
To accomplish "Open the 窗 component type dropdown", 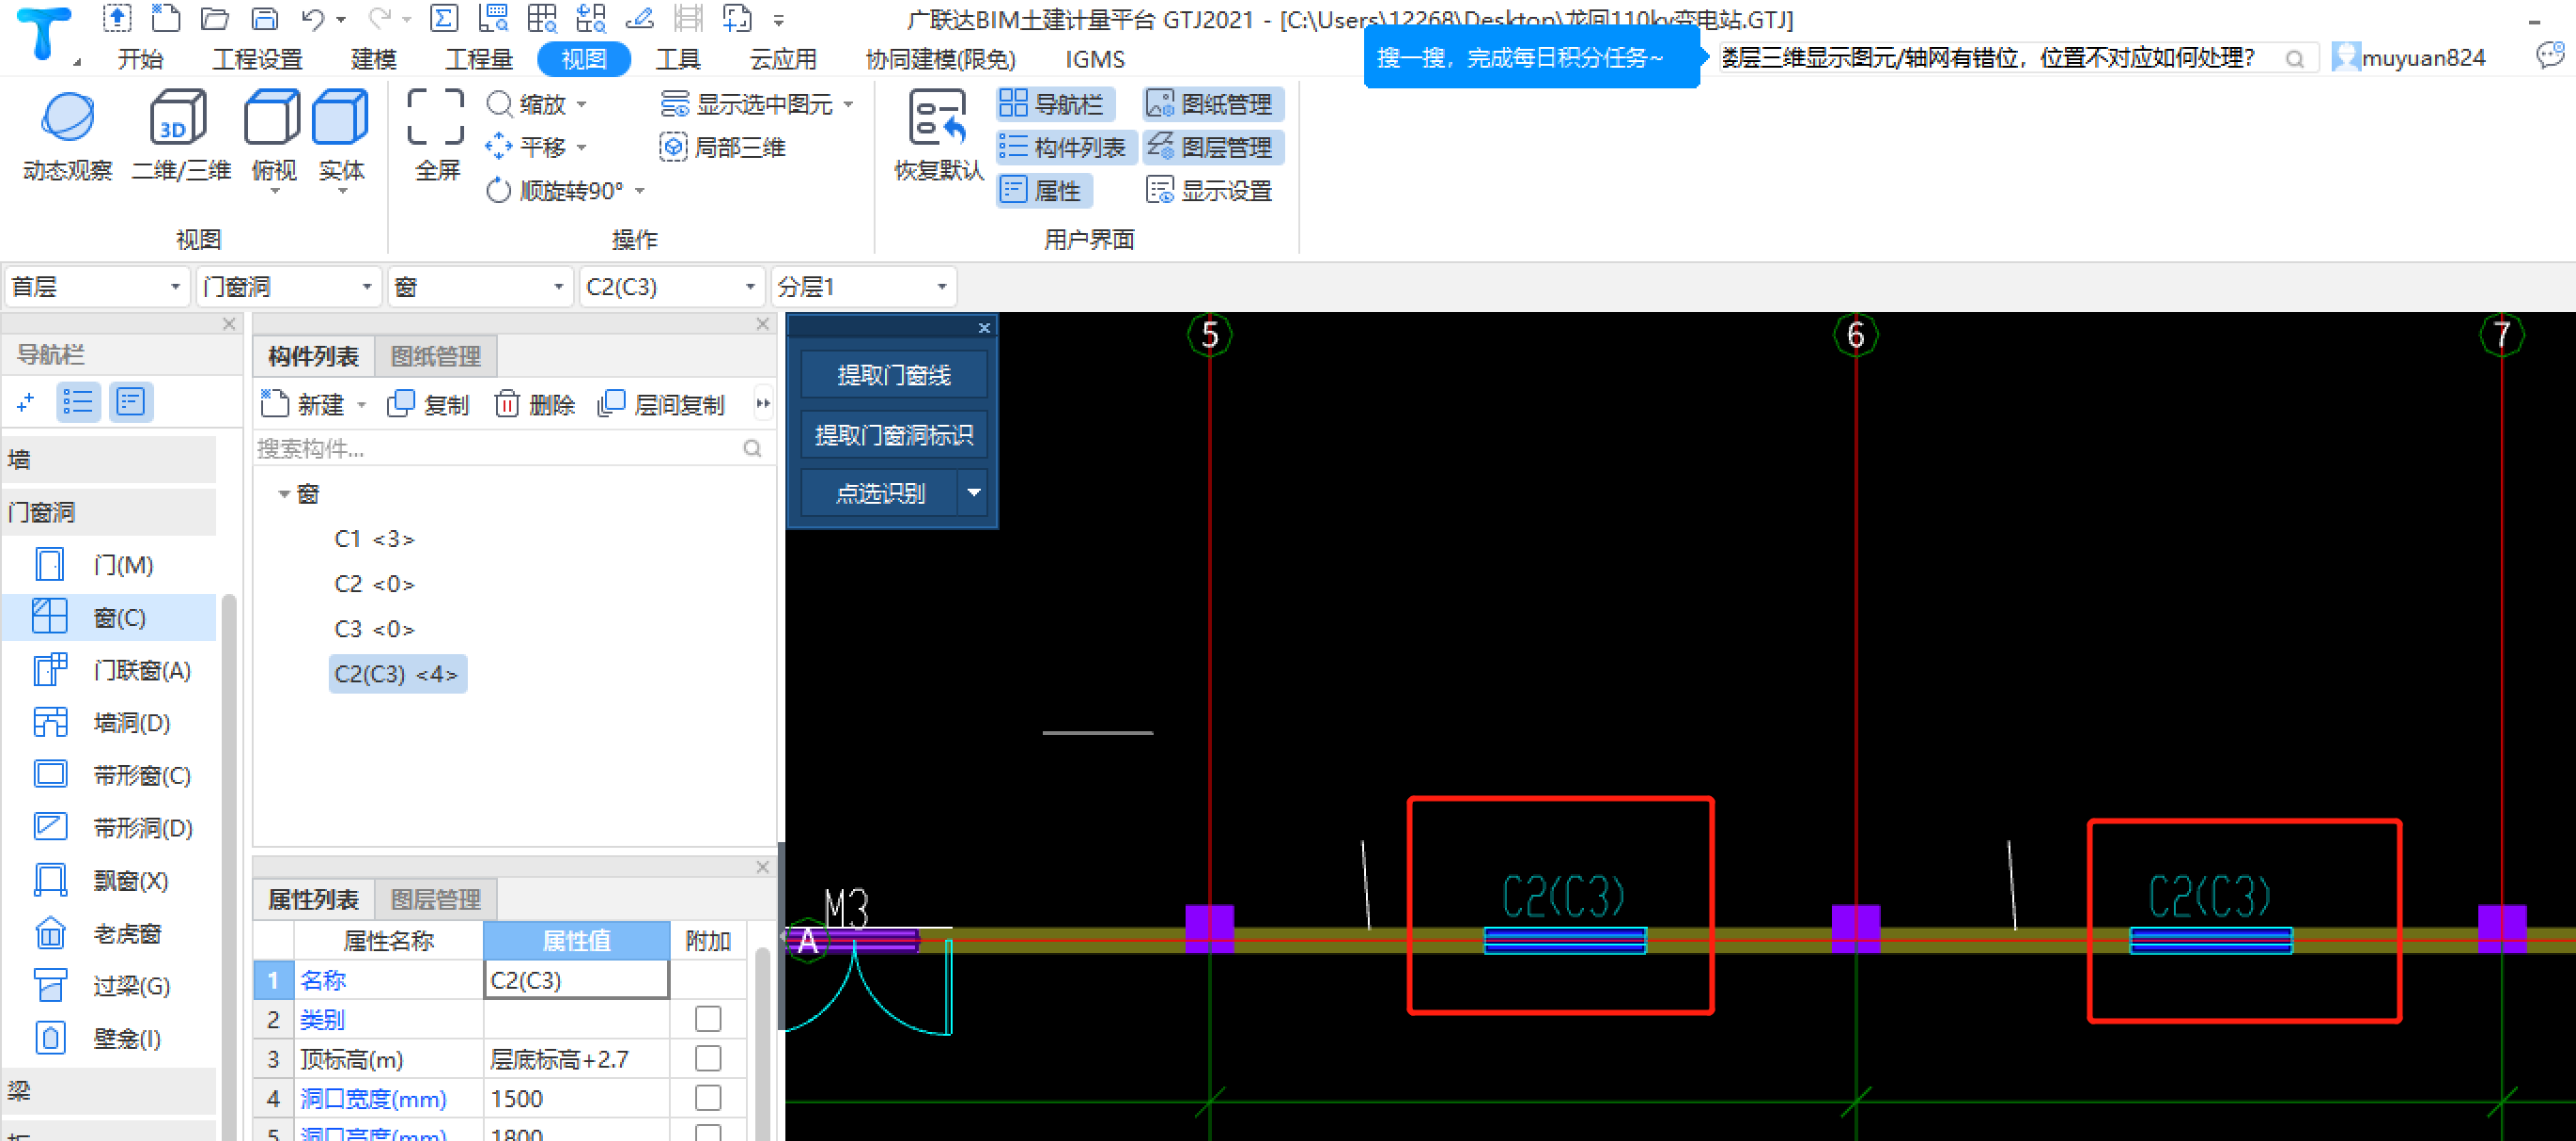I will (481, 287).
